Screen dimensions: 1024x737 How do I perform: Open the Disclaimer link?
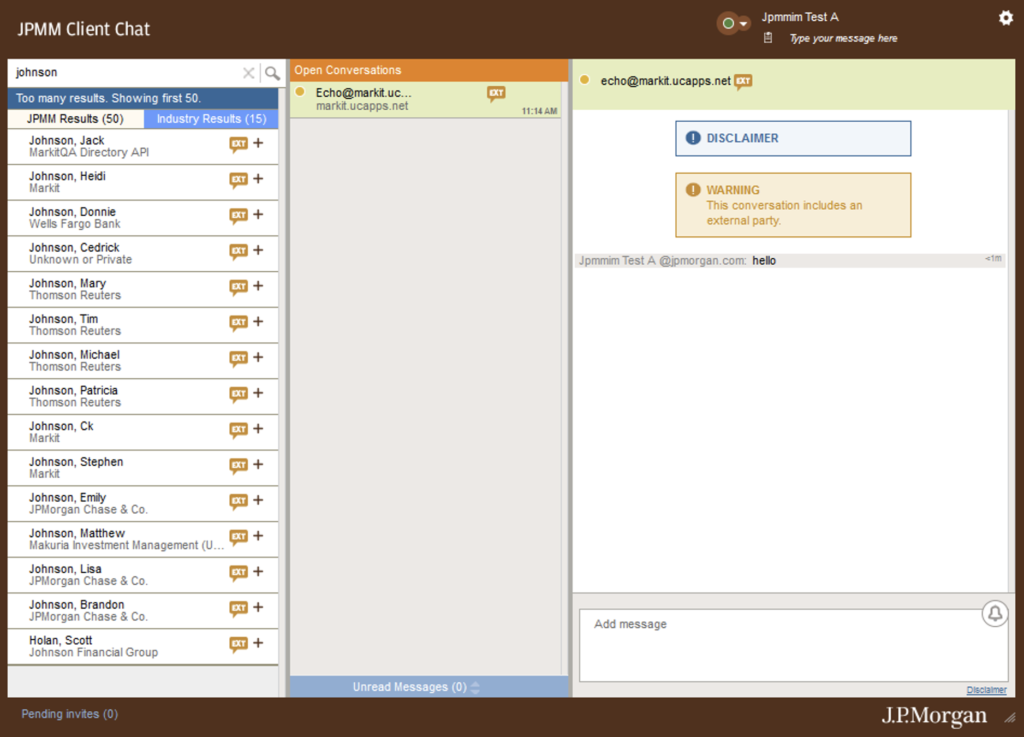(x=986, y=690)
